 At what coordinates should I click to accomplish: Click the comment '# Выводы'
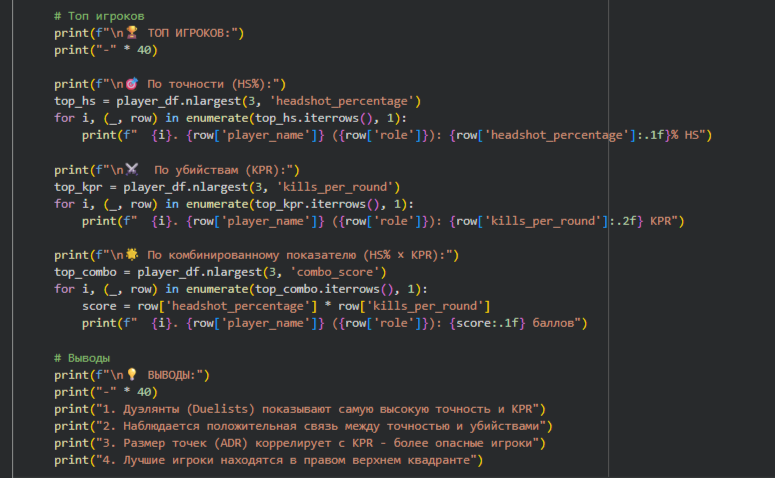pyautogui.click(x=82, y=358)
